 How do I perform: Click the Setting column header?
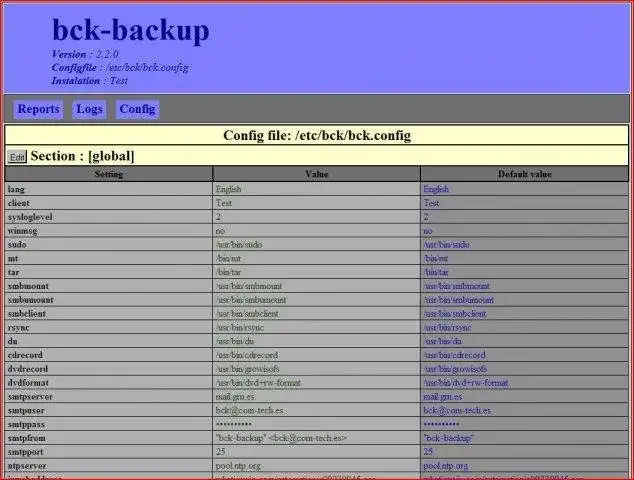pyautogui.click(x=108, y=174)
